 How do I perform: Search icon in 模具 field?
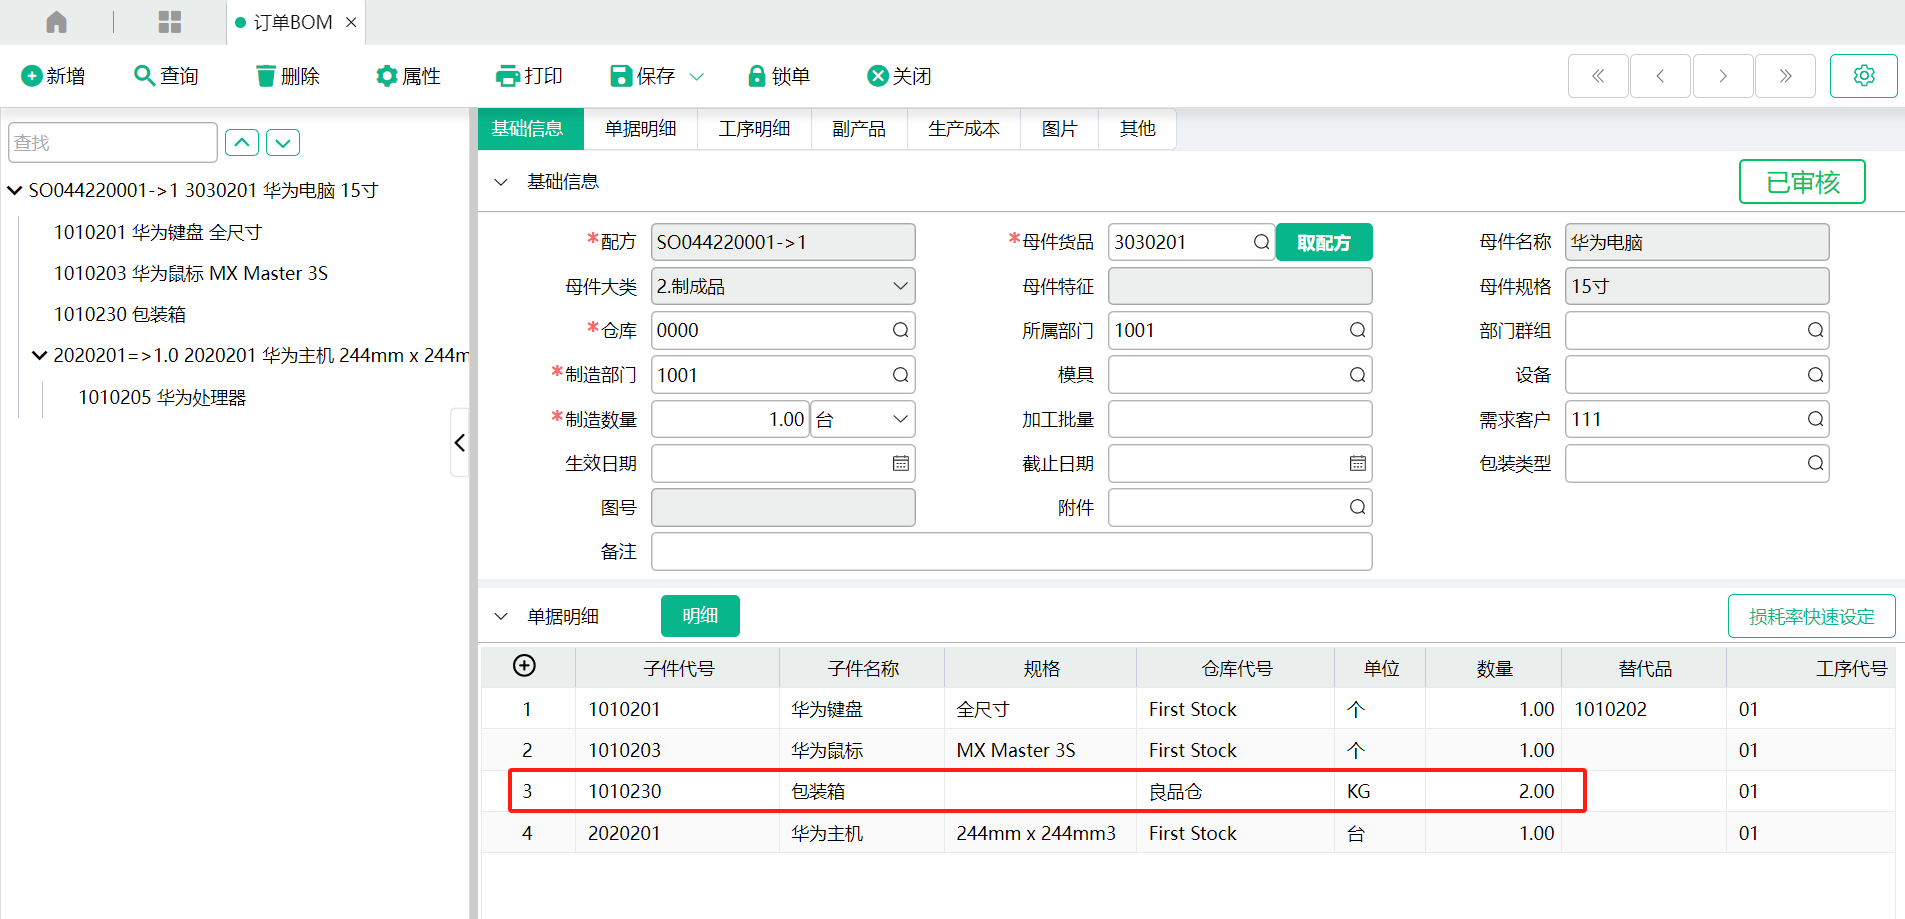[x=1357, y=375]
